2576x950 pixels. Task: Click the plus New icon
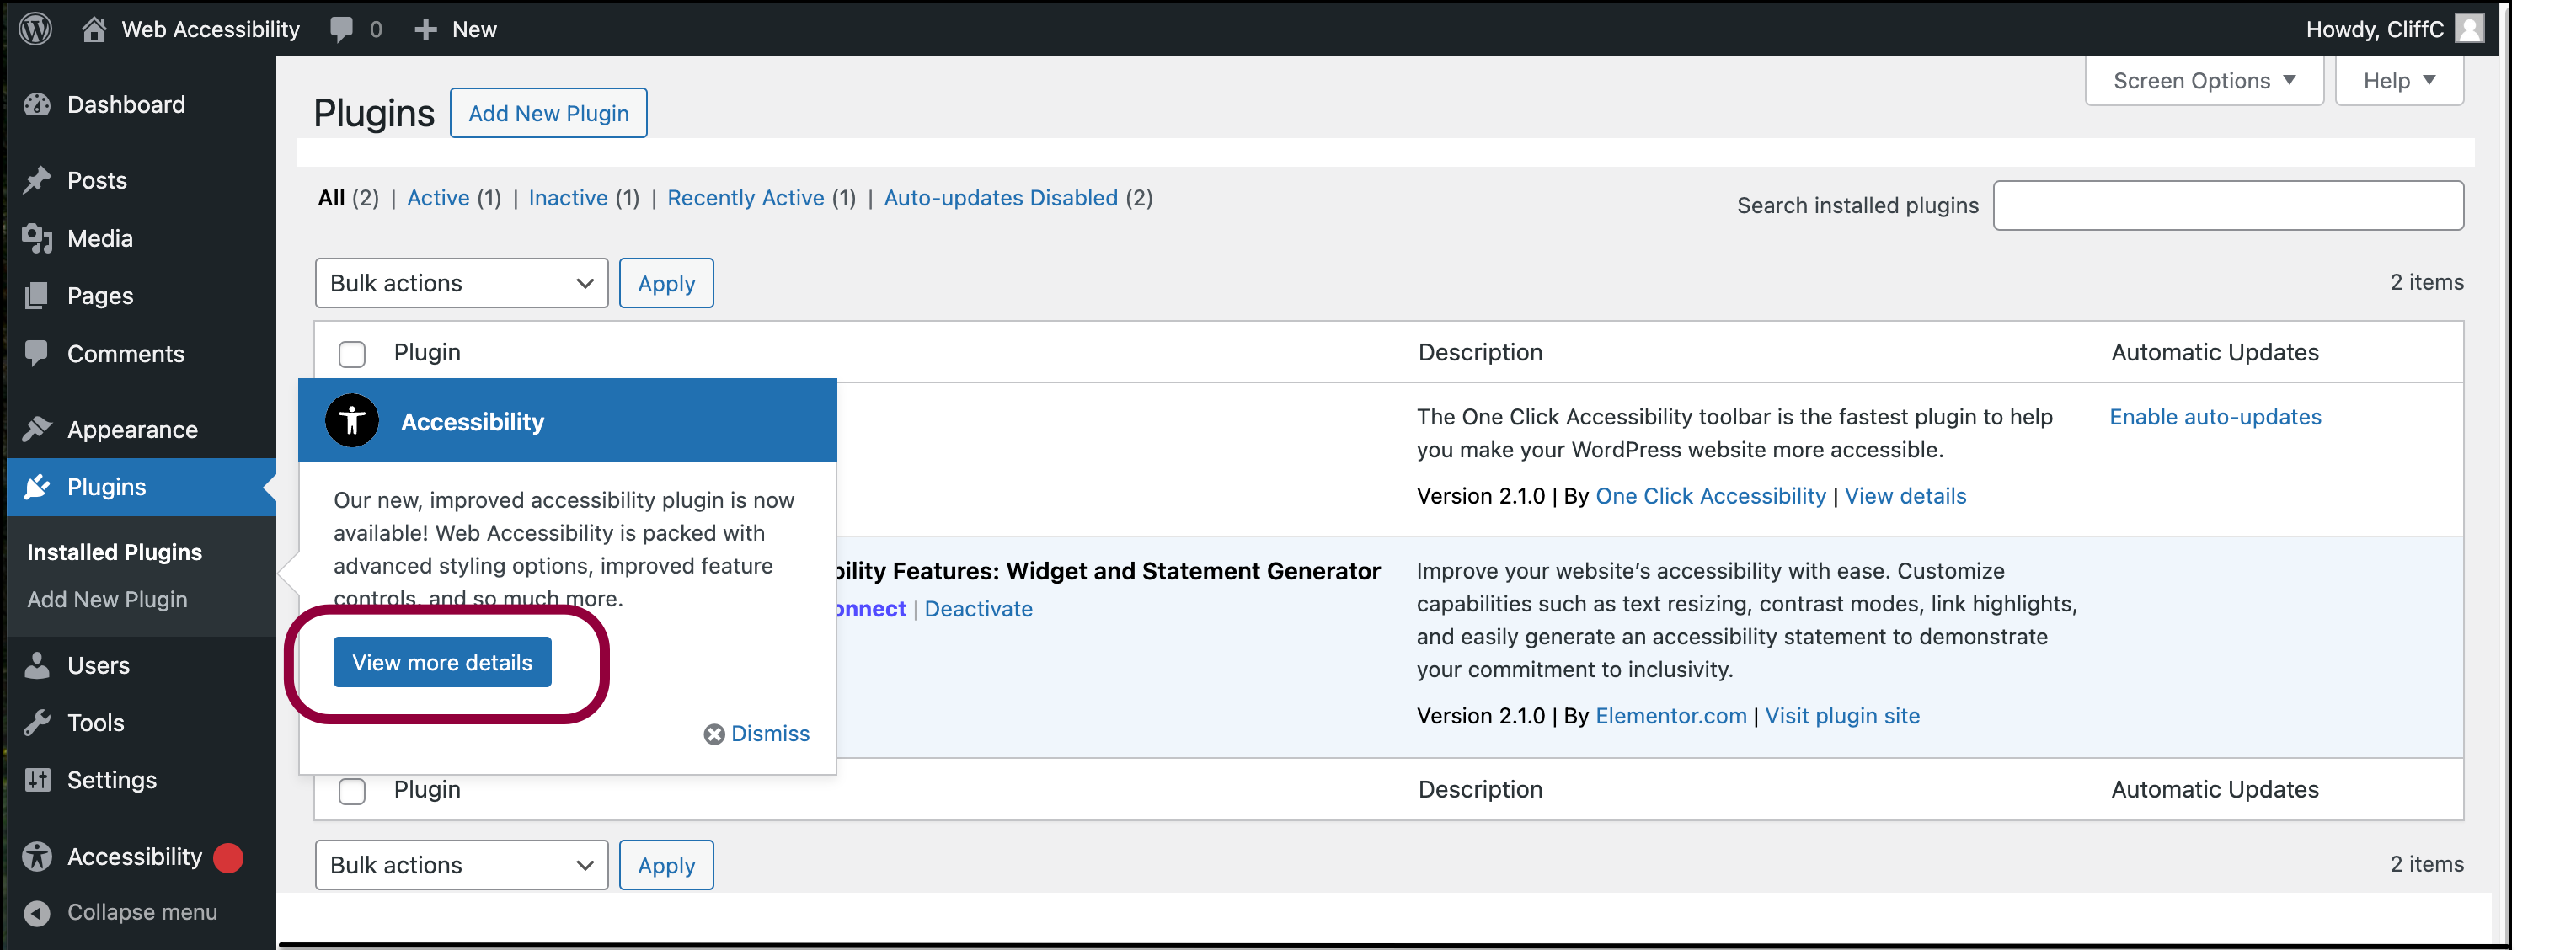pos(426,29)
